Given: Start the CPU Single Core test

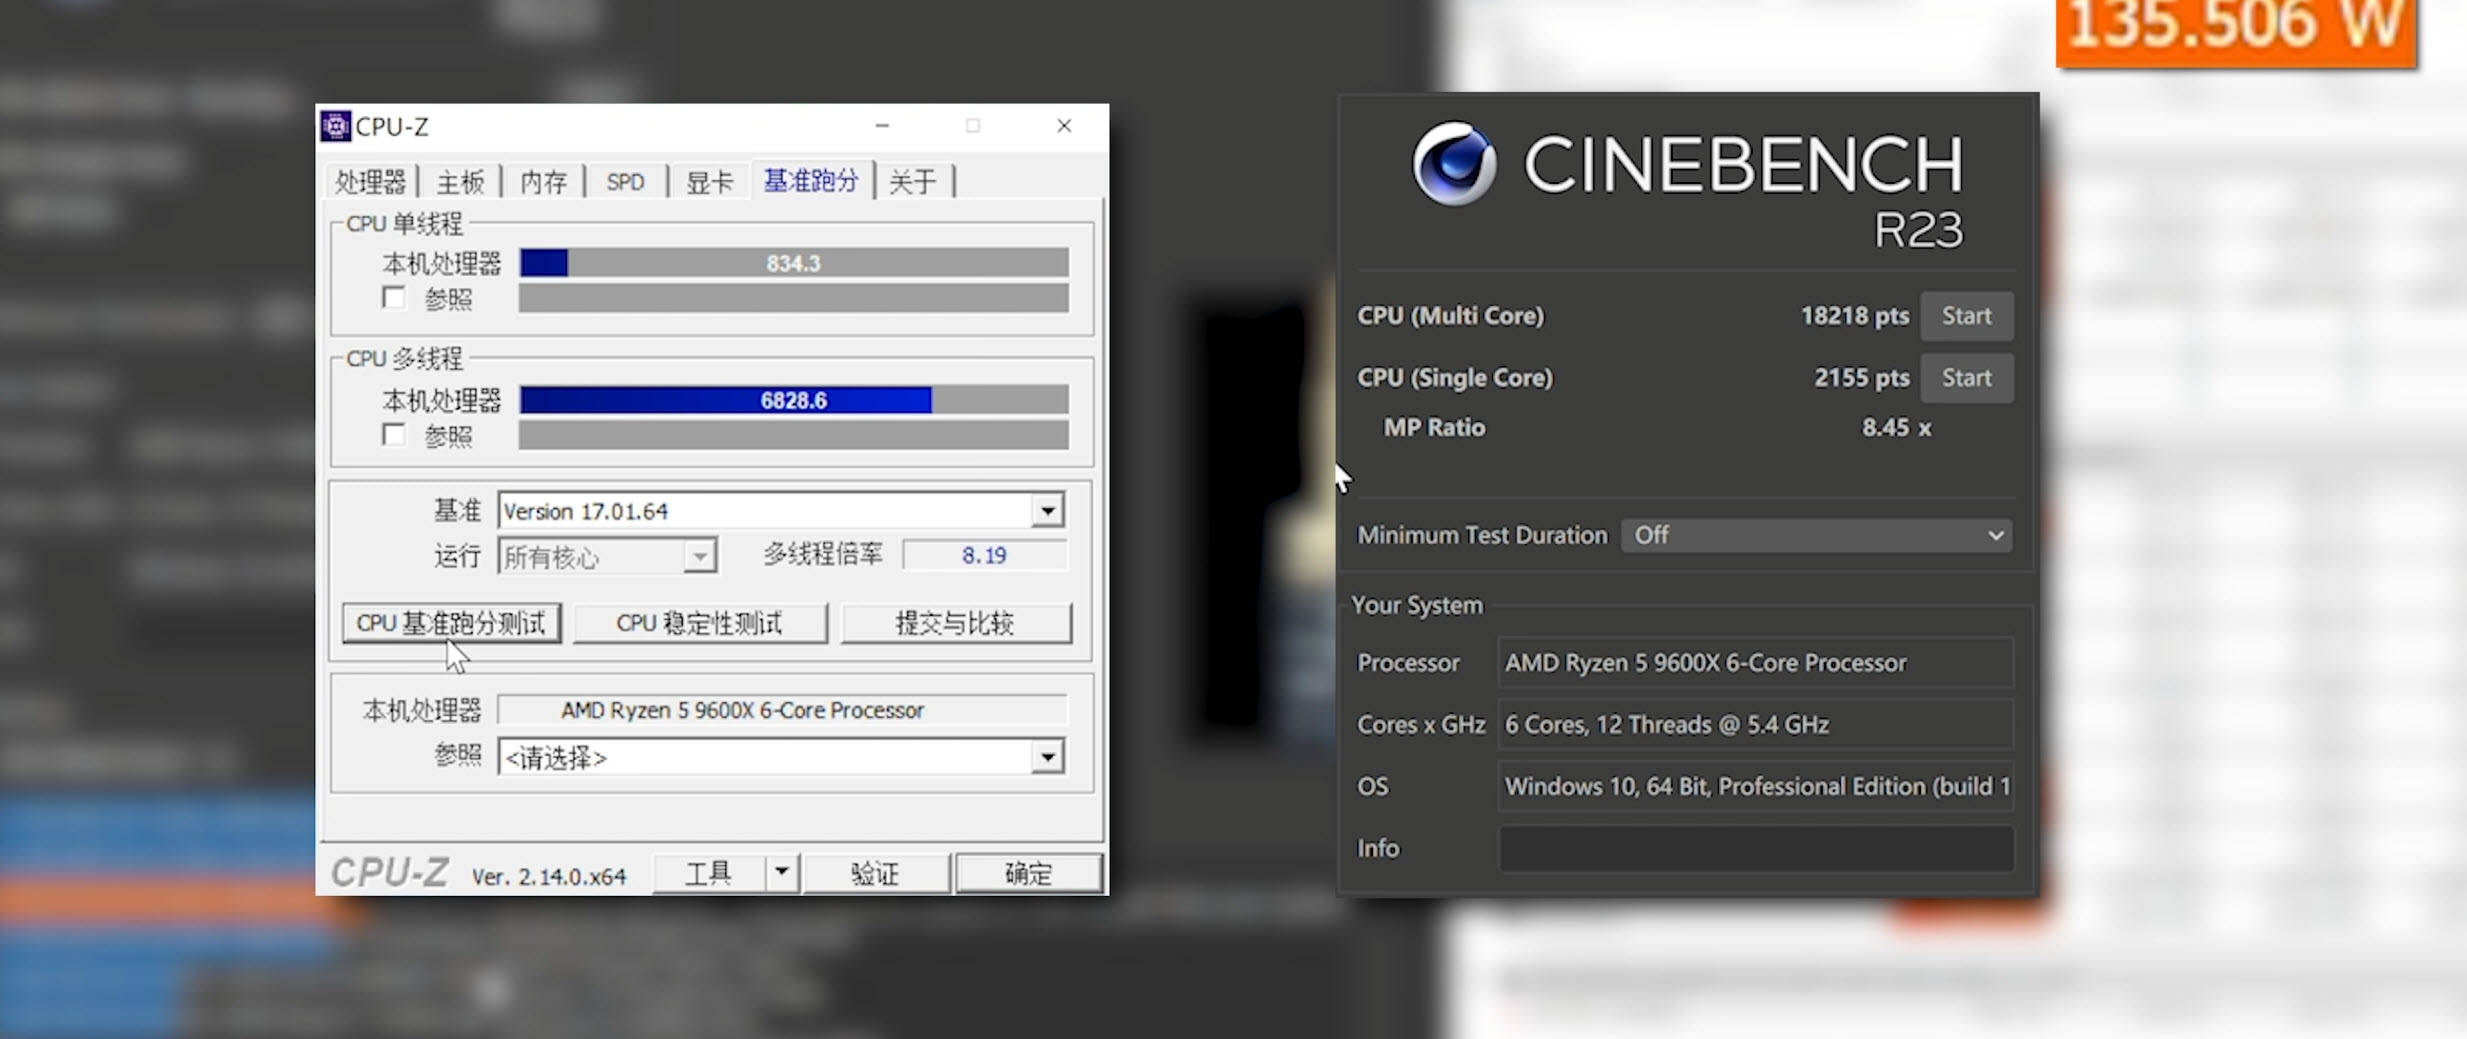Looking at the screenshot, I should [1966, 378].
